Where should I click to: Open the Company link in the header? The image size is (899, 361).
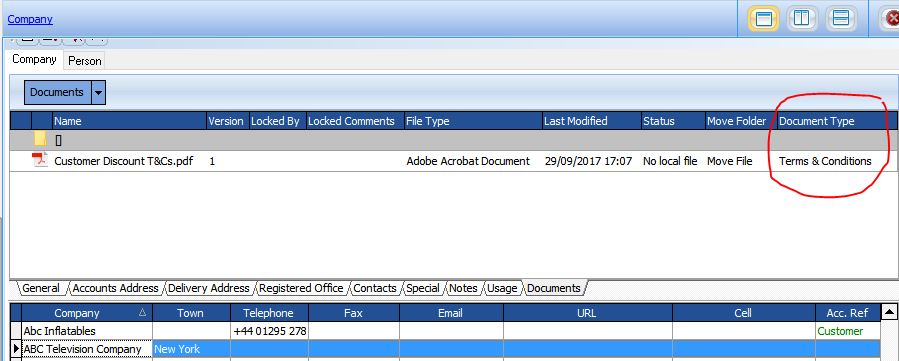coord(30,19)
